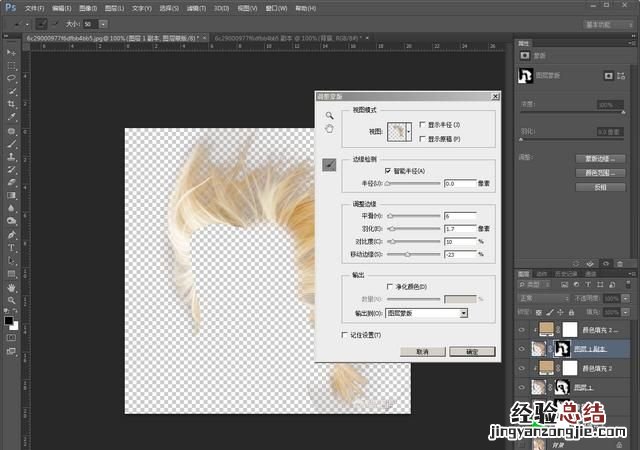Select the Zoom tool in toolbox

point(11,301)
